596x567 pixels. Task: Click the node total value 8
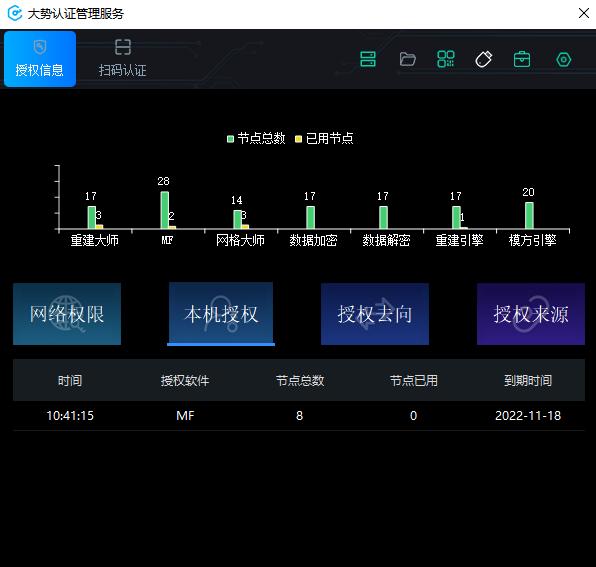[300, 415]
